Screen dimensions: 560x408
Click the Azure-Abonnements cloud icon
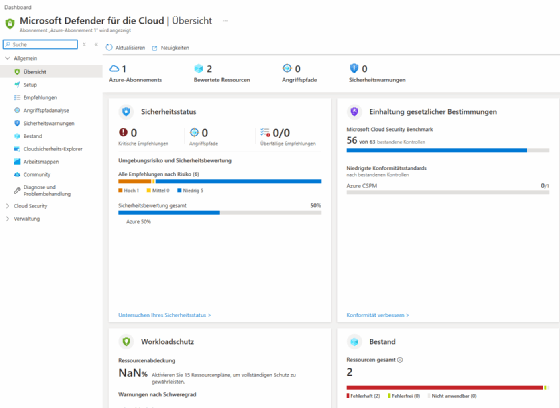114,68
